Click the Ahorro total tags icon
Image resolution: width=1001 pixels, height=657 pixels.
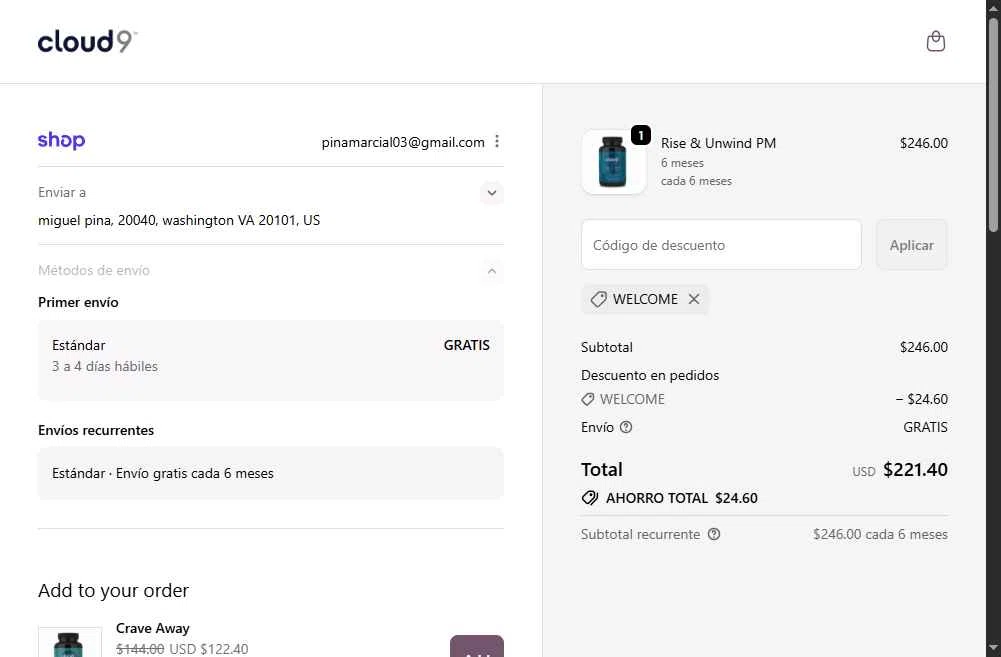click(x=590, y=498)
